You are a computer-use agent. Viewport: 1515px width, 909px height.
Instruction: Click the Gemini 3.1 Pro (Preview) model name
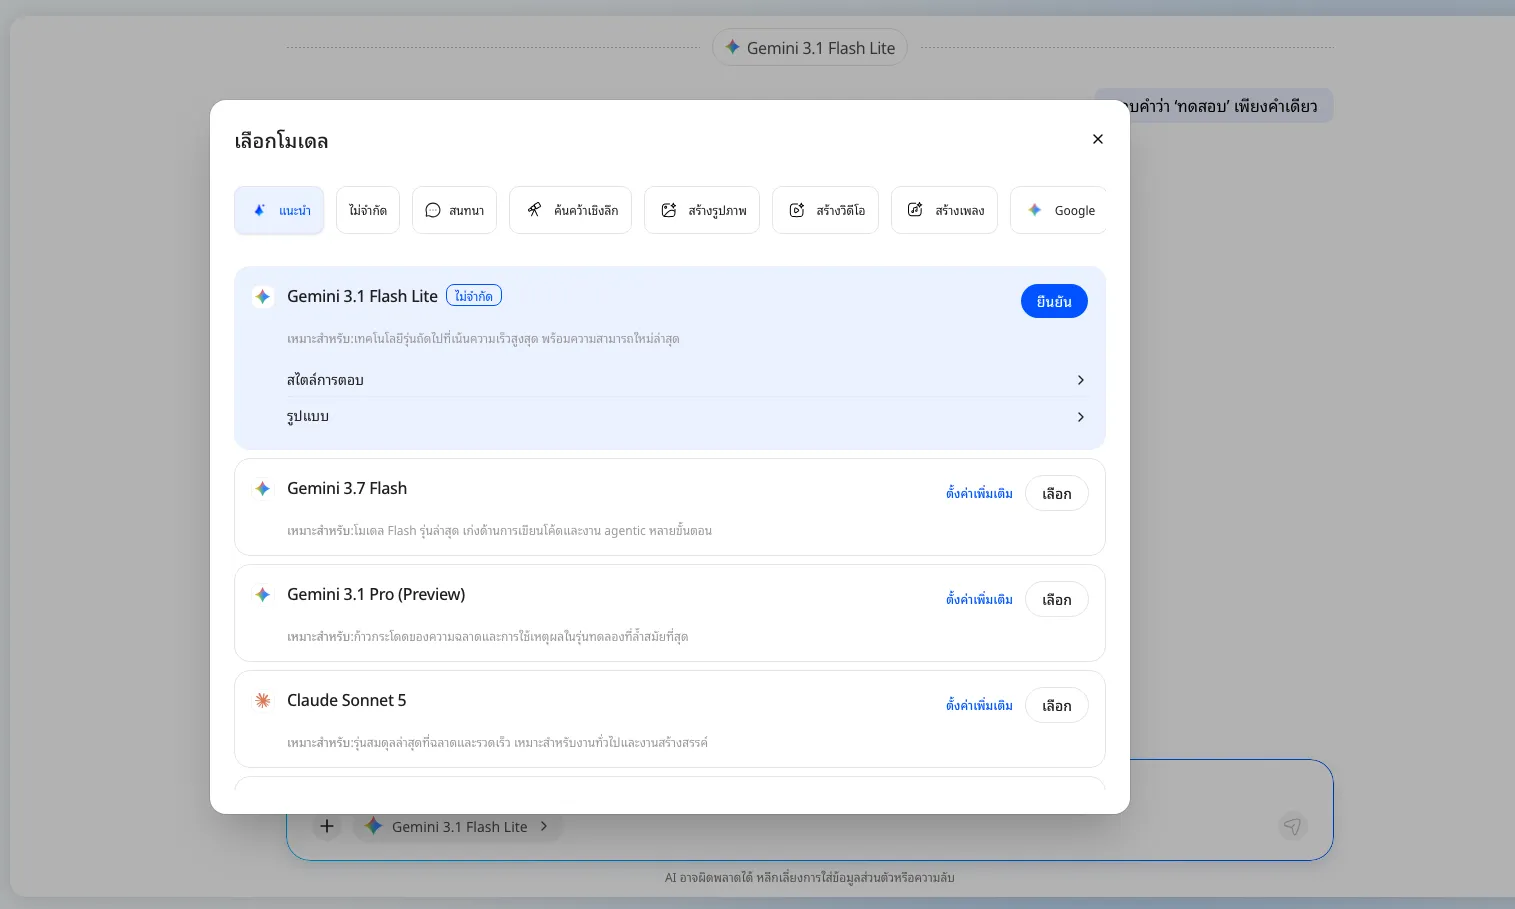point(376,594)
